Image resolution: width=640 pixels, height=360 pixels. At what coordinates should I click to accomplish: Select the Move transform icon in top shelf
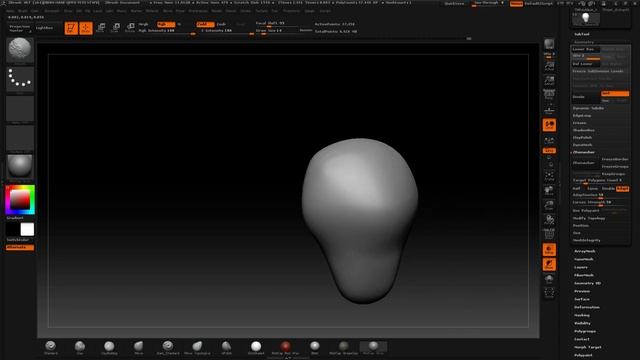click(101, 28)
